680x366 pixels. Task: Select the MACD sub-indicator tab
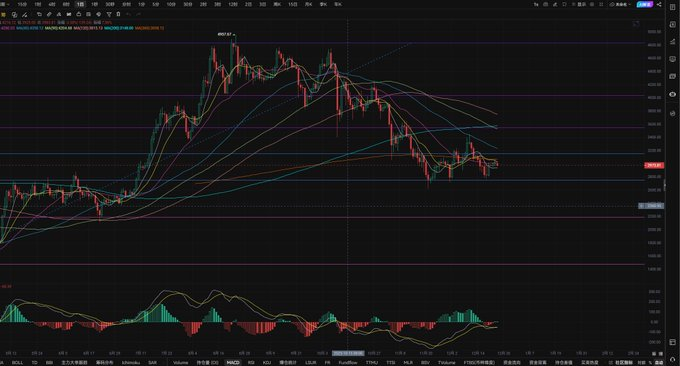pyautogui.click(x=233, y=363)
